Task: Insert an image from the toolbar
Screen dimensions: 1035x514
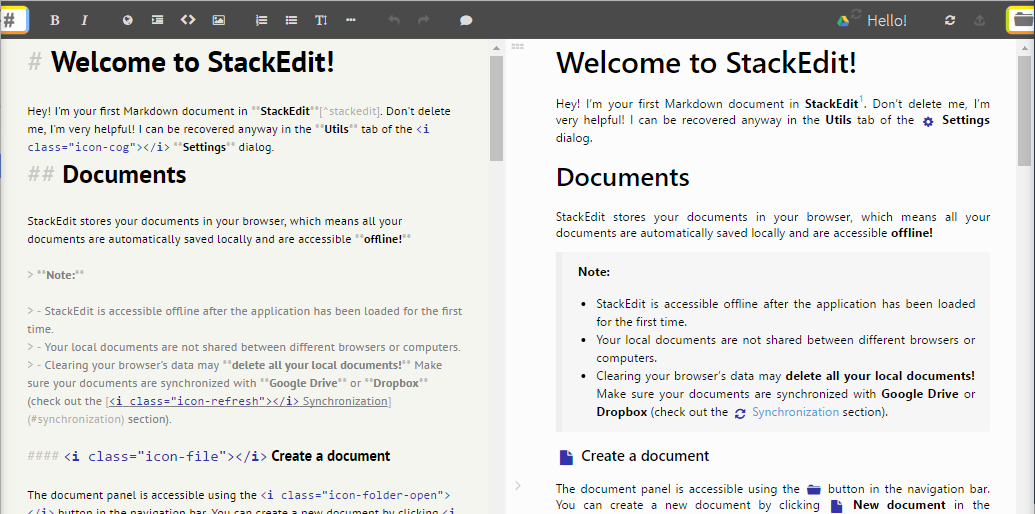Action: (x=218, y=20)
